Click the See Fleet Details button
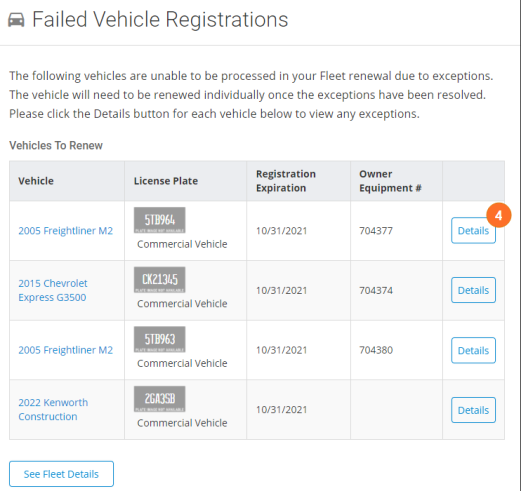Viewport: 521px width, 491px height. (x=61, y=474)
